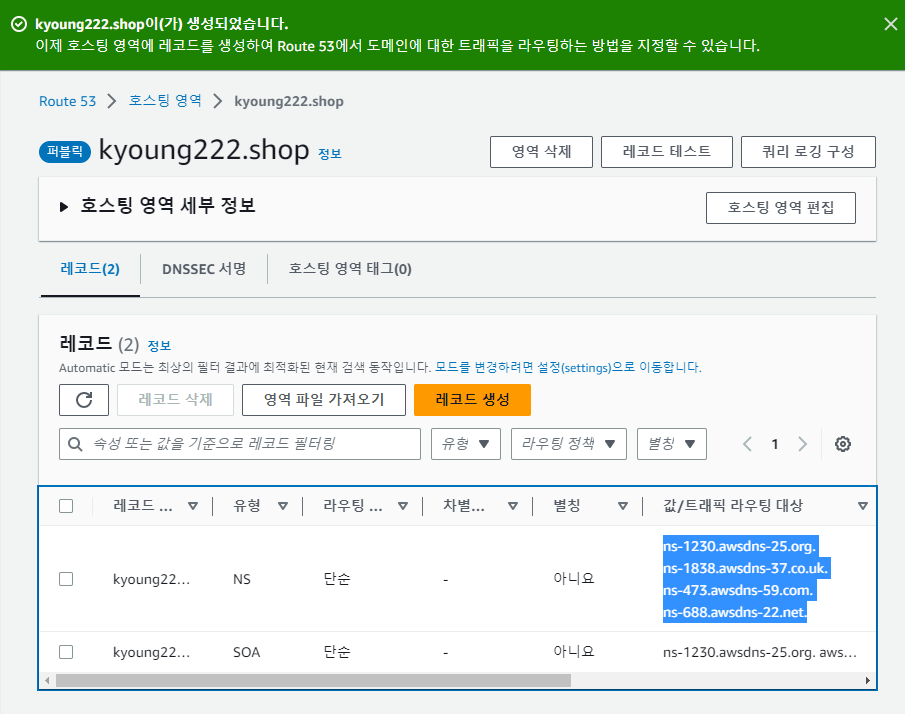Sort by 라우팅 column arrow
Viewport: 905px width, 714px height.
[x=403, y=506]
